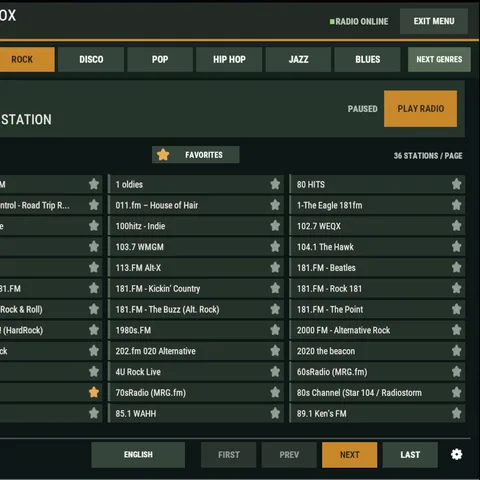
Task: Select station 70sRadio (MRG.fm)
Action: (x=196, y=392)
